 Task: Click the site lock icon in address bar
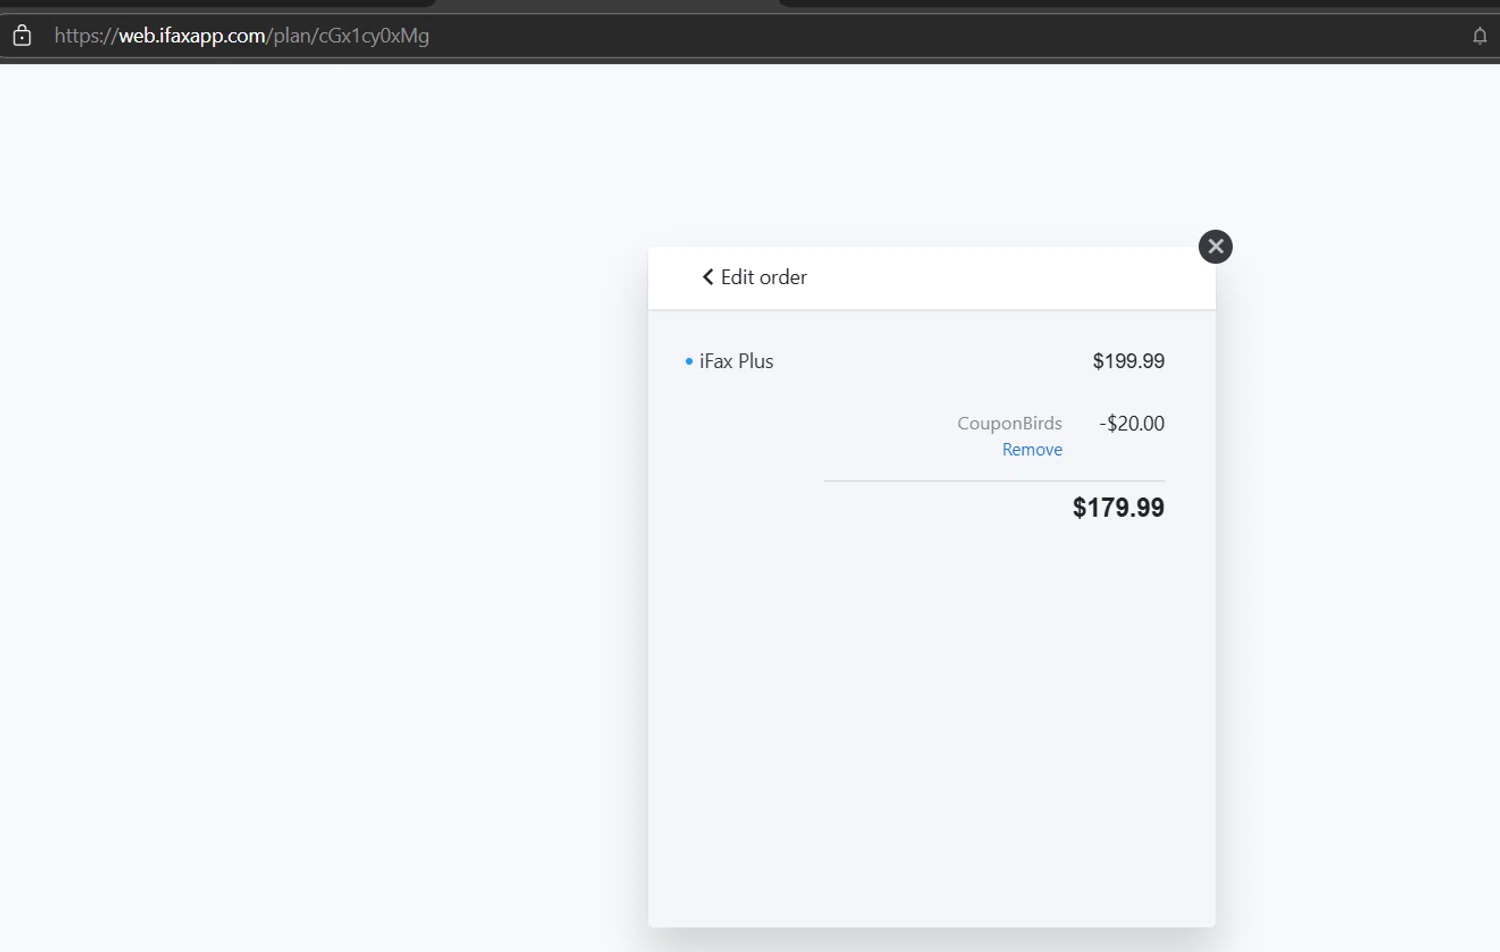[22, 36]
